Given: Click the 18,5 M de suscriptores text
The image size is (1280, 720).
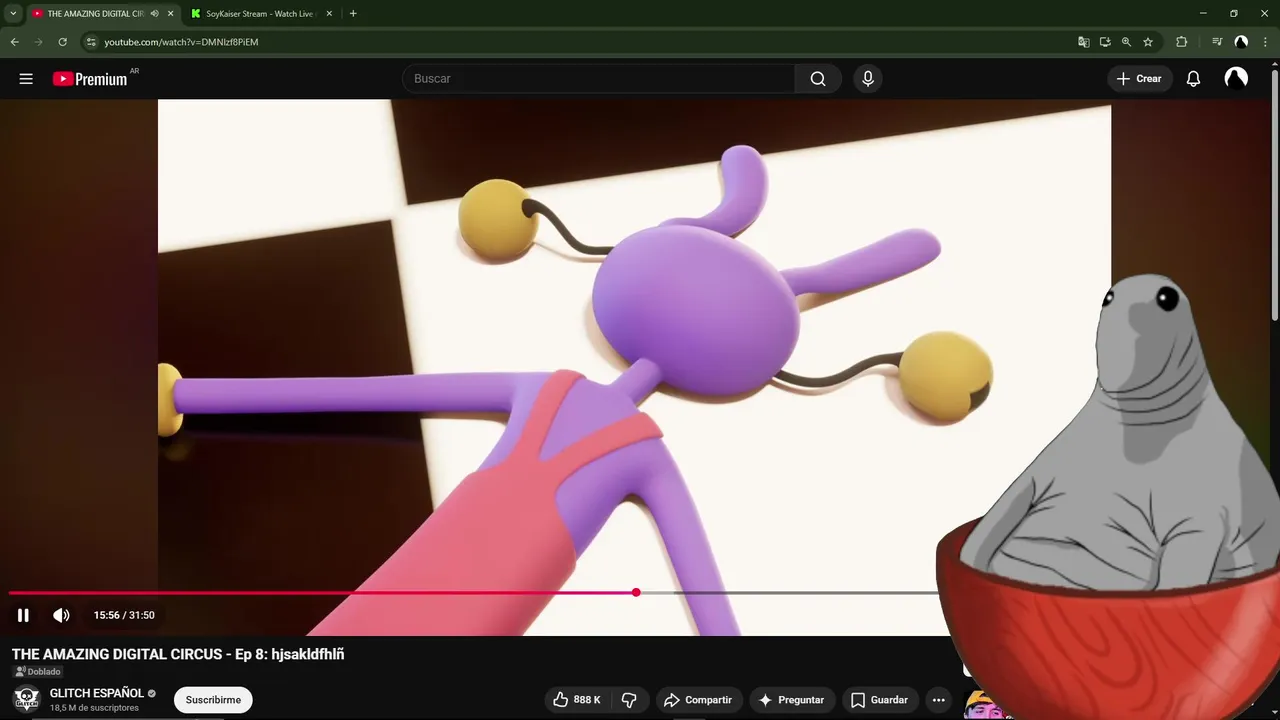Looking at the screenshot, I should (94, 708).
